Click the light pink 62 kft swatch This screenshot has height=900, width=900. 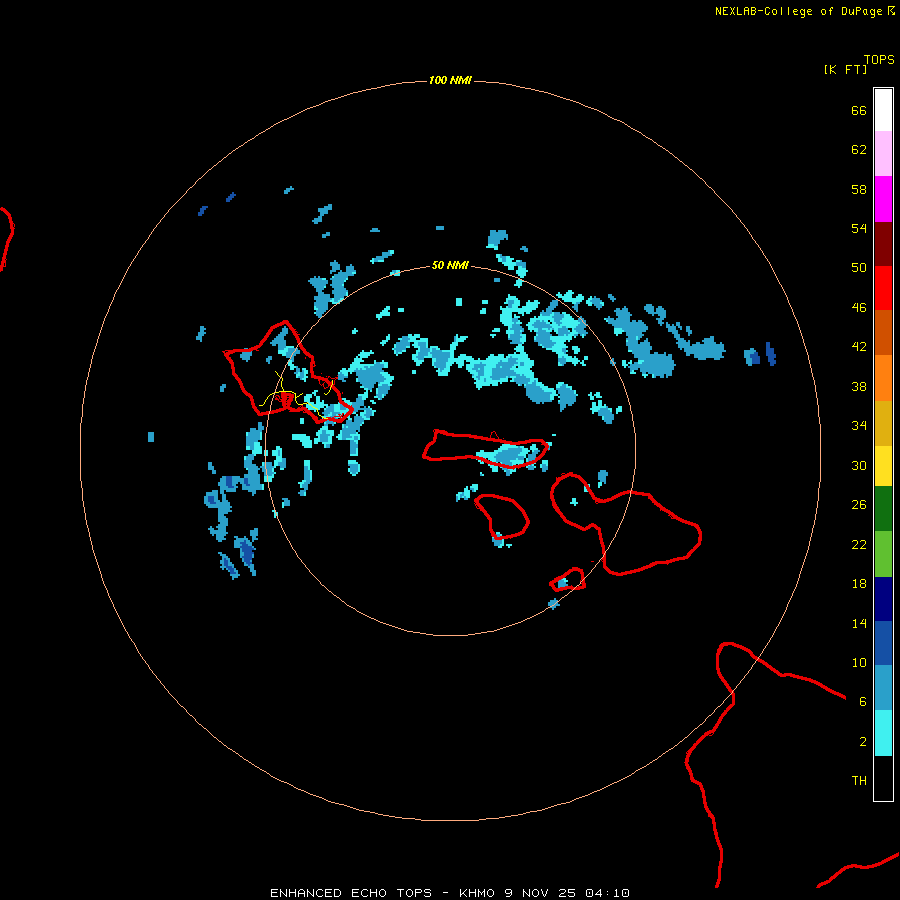click(x=883, y=154)
